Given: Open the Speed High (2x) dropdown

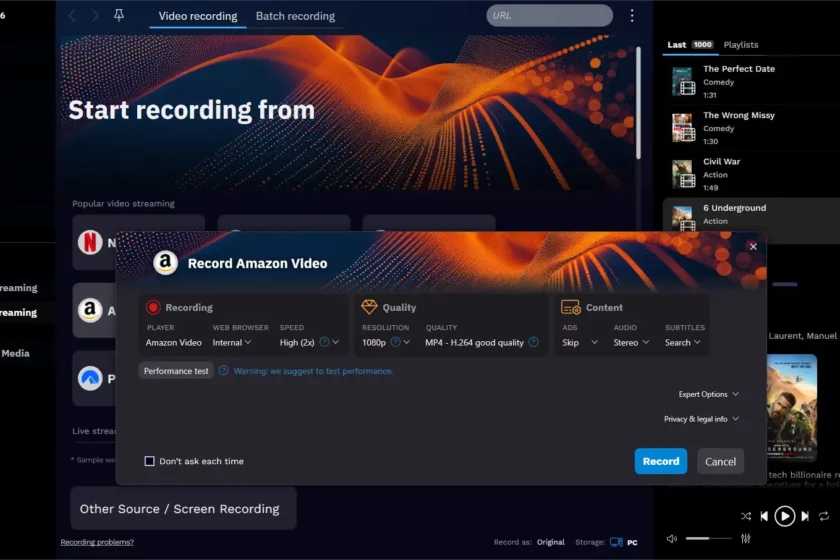Looking at the screenshot, I should click(x=309, y=342).
